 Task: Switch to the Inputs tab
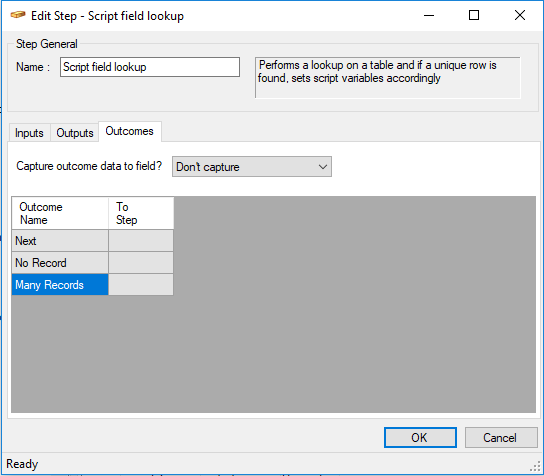29,133
